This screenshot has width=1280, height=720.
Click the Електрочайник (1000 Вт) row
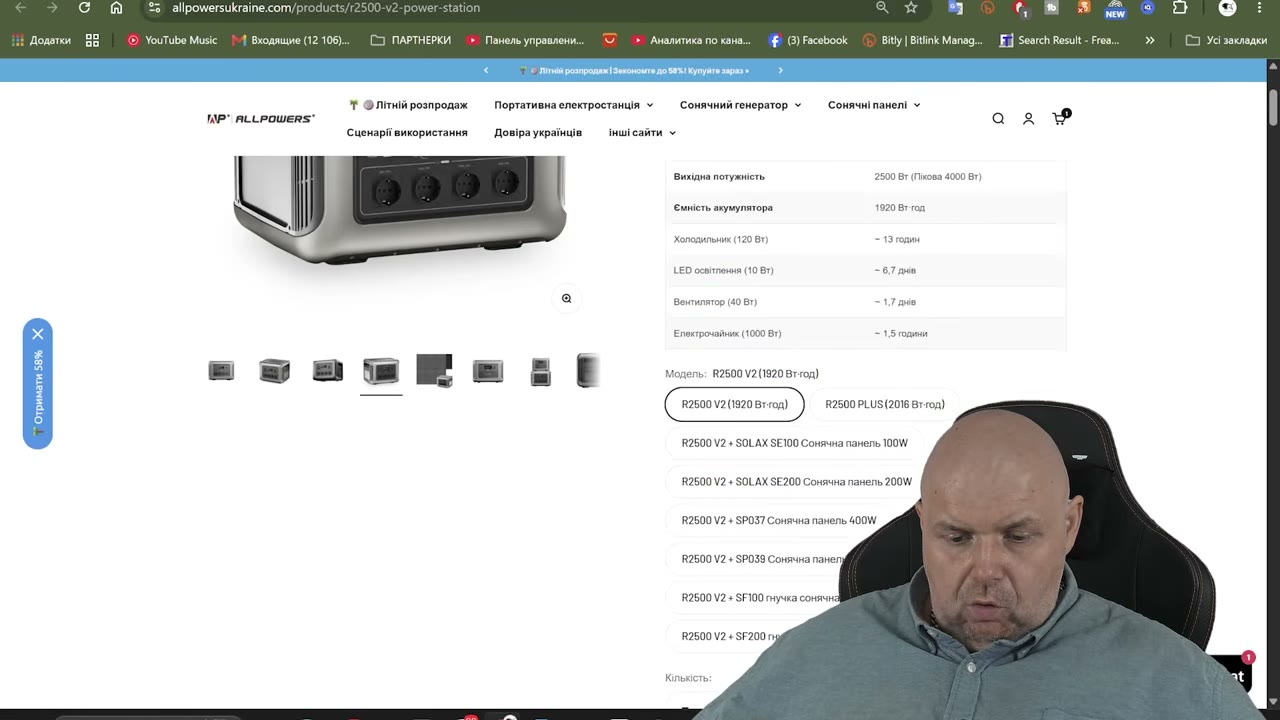[865, 333]
